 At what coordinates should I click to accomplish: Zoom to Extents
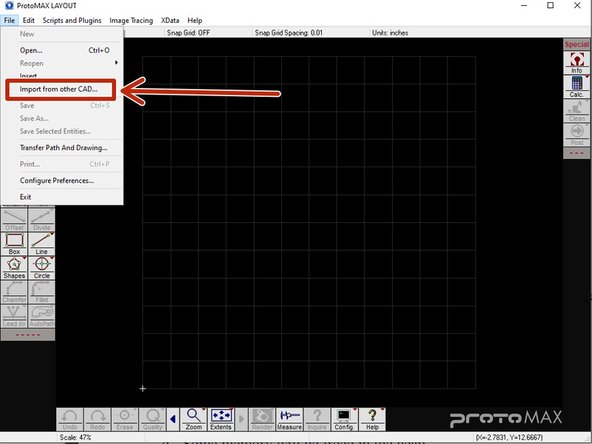tap(221, 419)
